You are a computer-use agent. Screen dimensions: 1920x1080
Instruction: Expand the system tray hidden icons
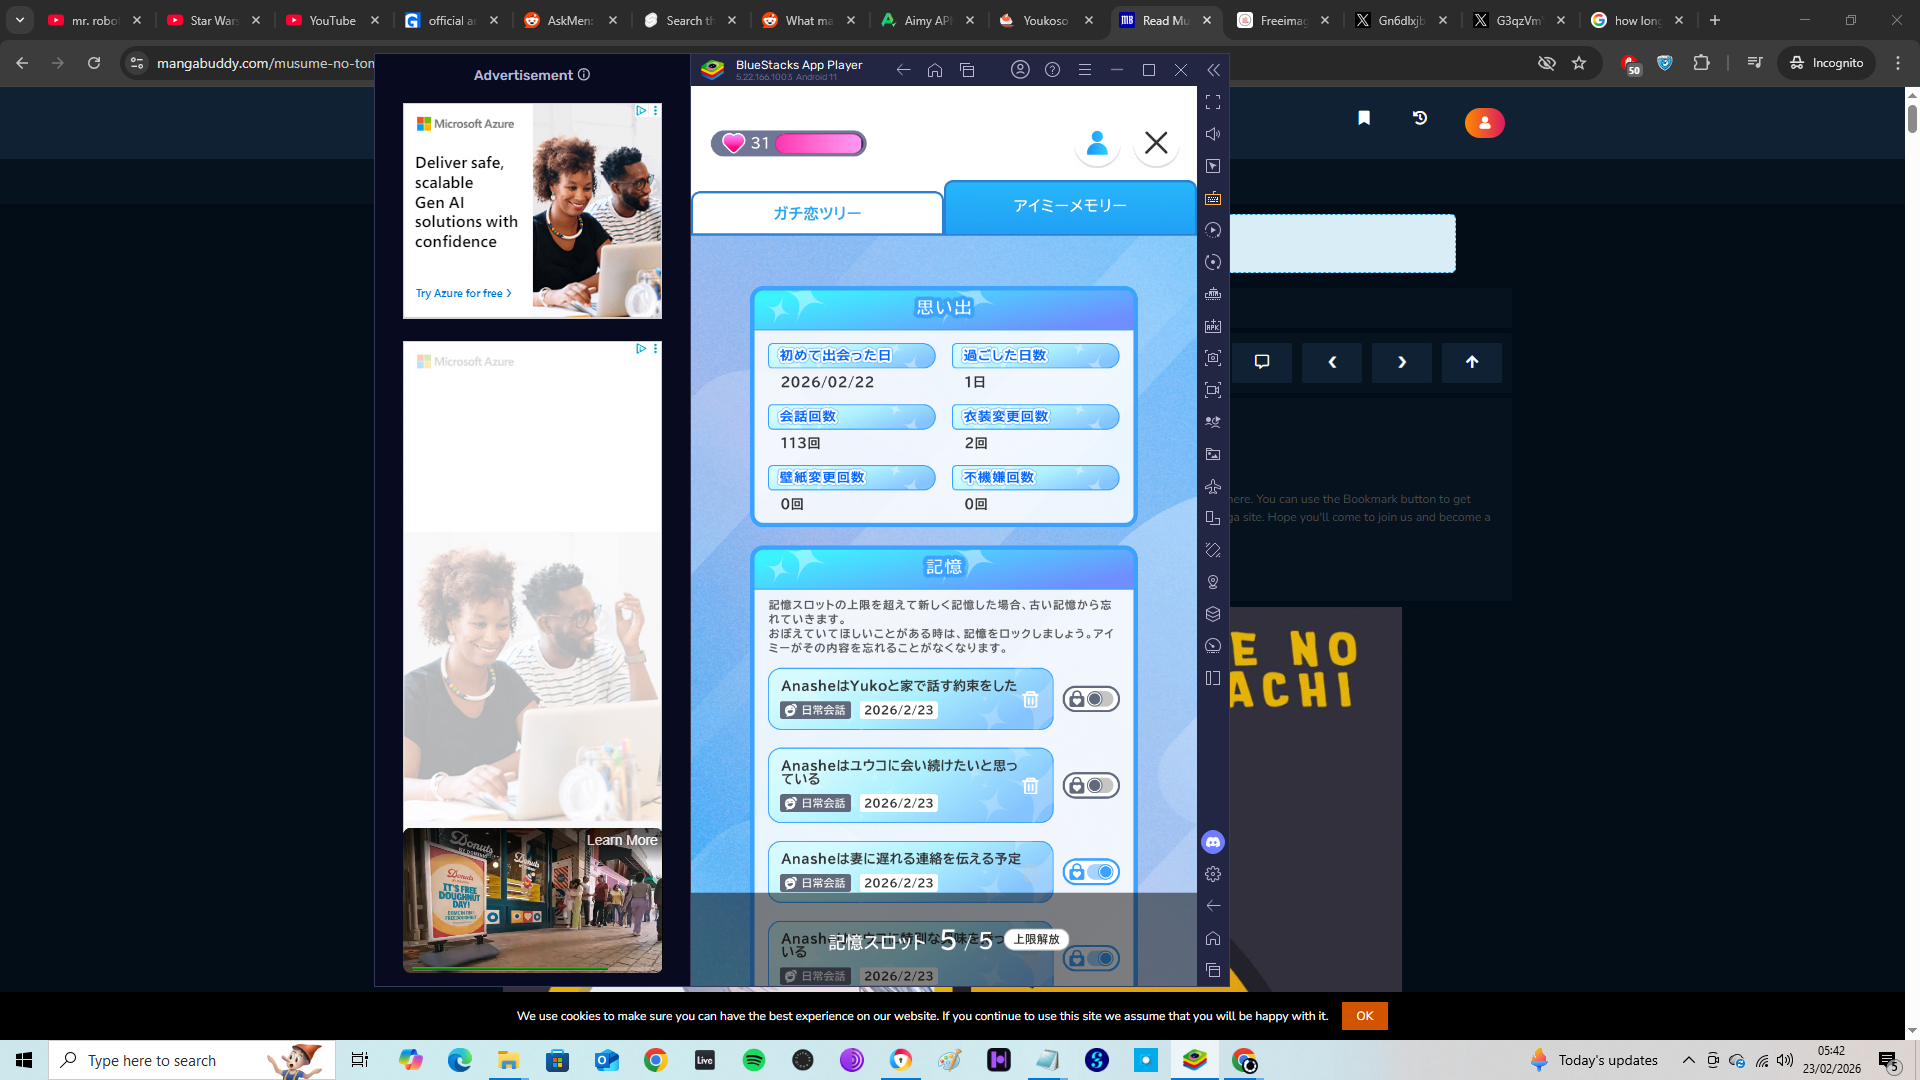pyautogui.click(x=1689, y=1060)
